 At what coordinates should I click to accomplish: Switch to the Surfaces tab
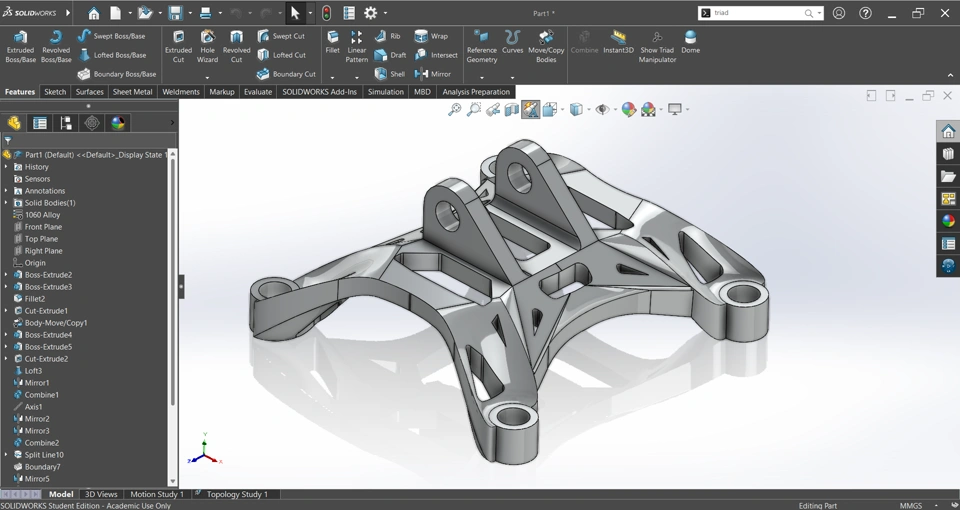click(x=89, y=92)
